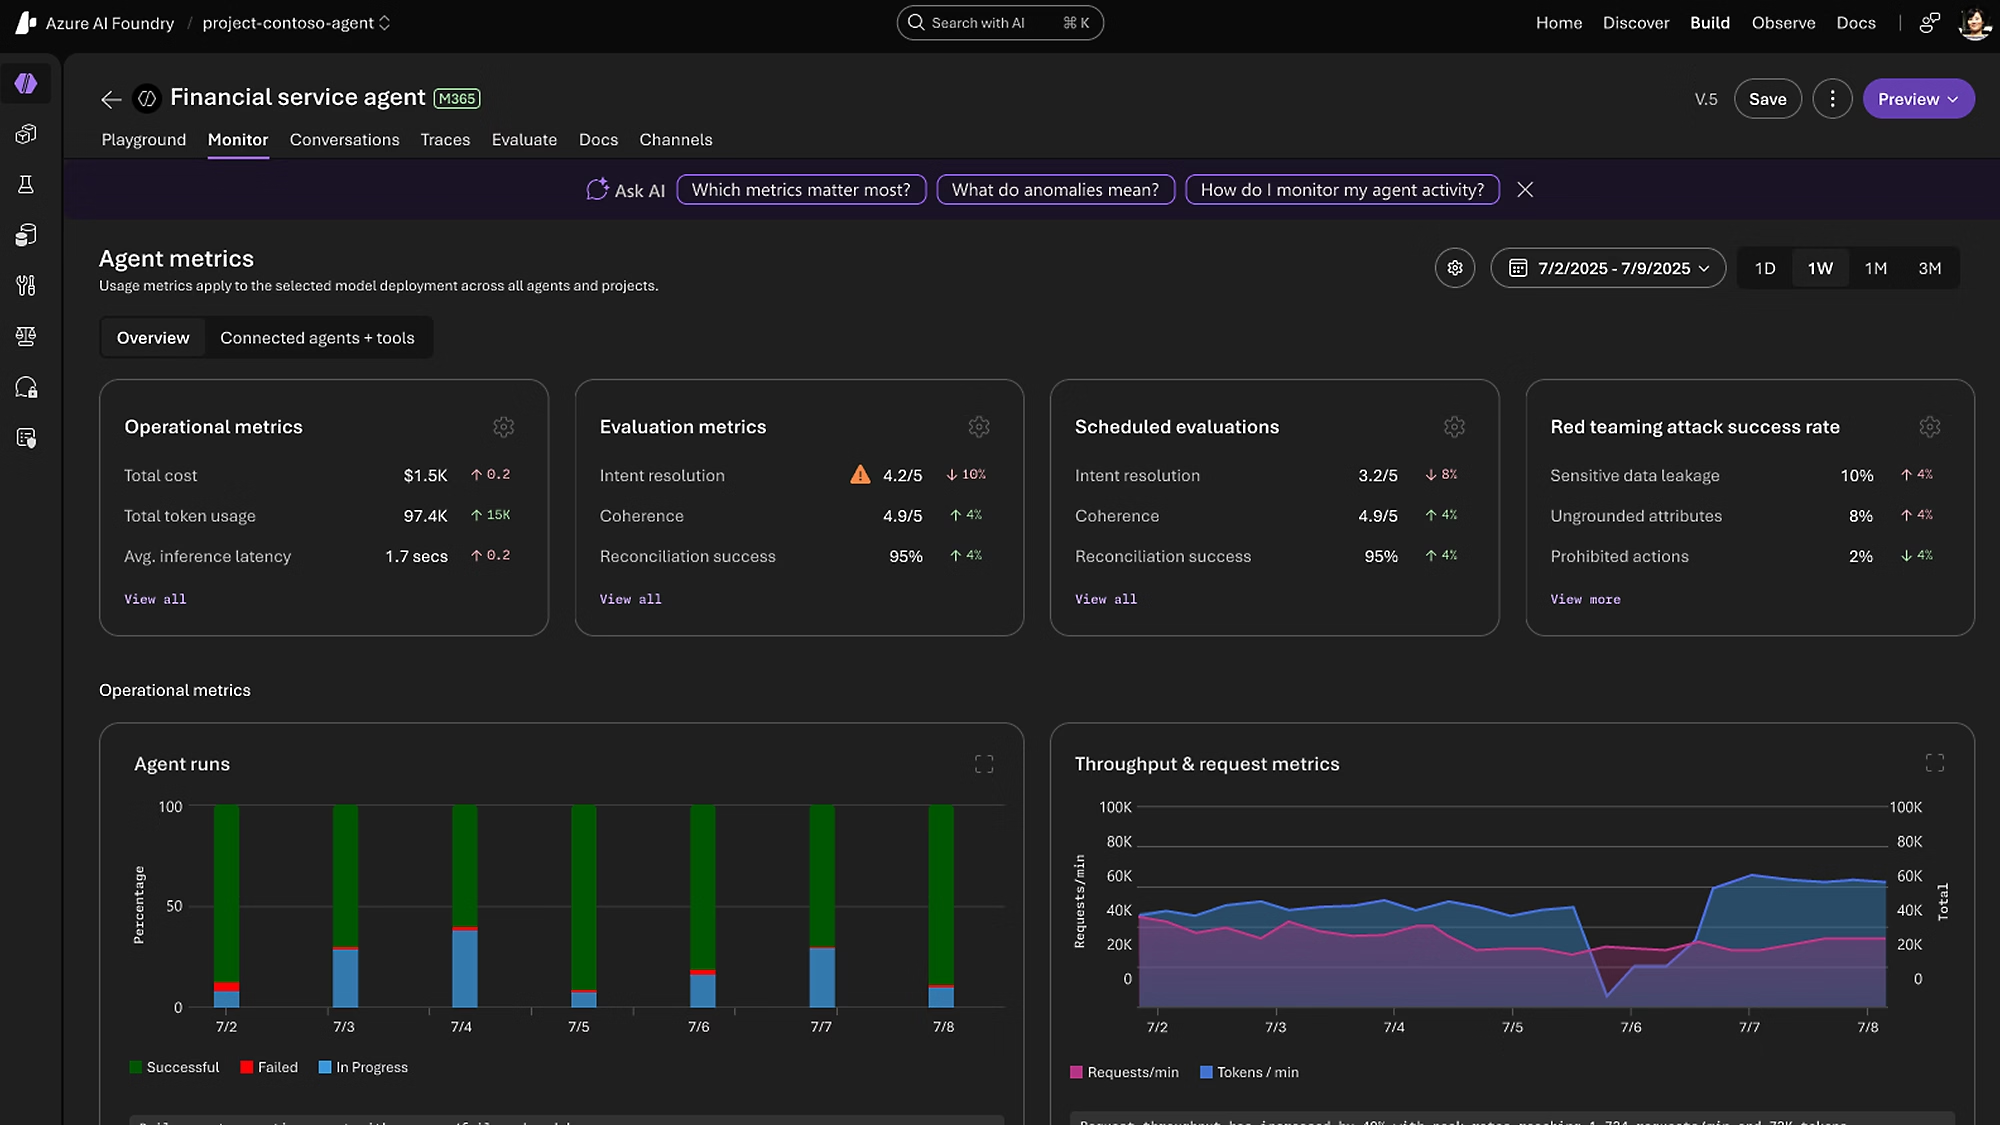The height and width of the screenshot is (1125, 2000).
Task: Click the Save button
Action: pyautogui.click(x=1767, y=99)
